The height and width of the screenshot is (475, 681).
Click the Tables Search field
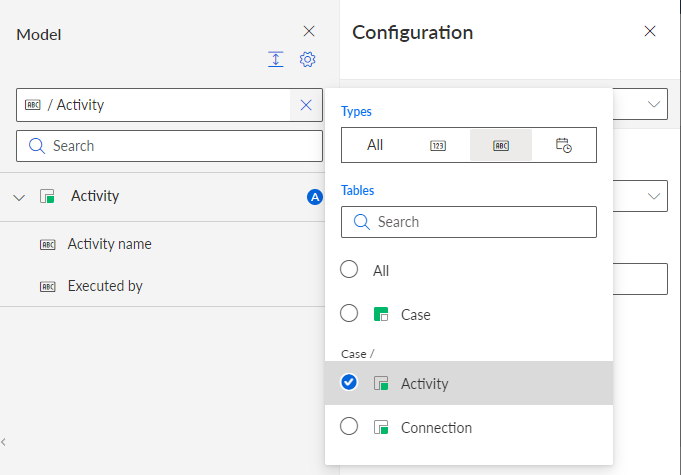pyautogui.click(x=469, y=222)
